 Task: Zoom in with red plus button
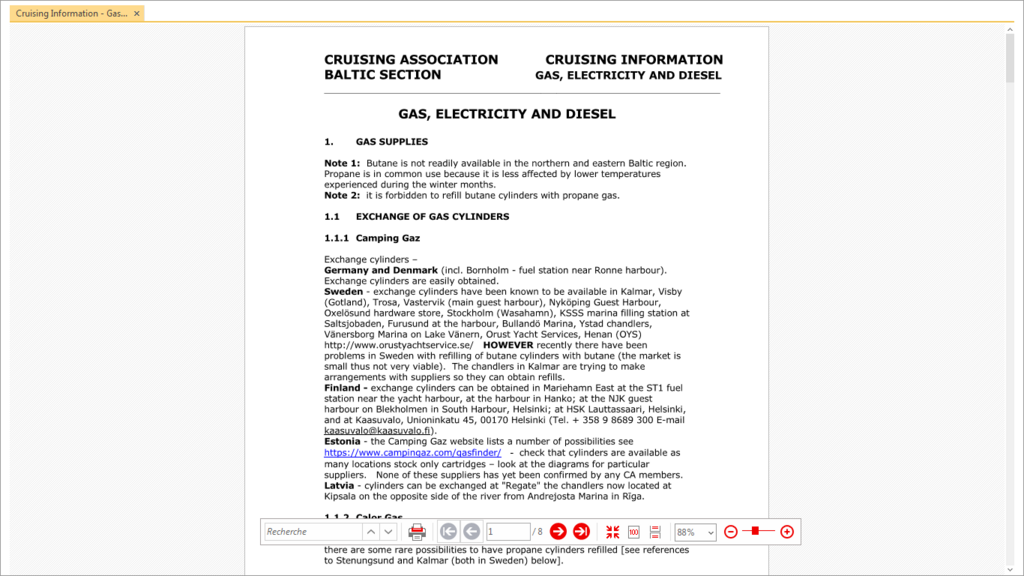coord(787,532)
